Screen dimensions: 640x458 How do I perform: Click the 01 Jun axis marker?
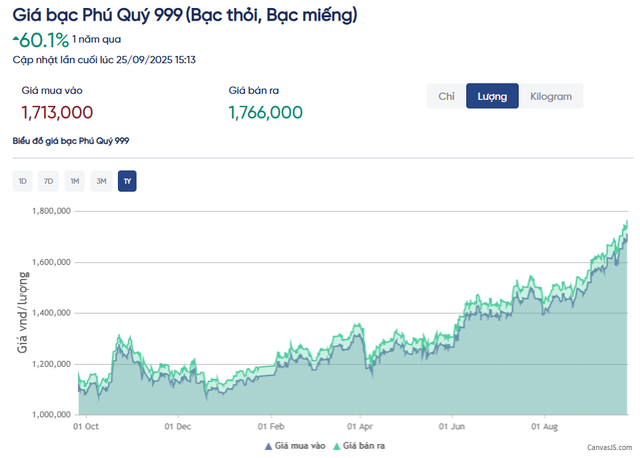(x=452, y=427)
